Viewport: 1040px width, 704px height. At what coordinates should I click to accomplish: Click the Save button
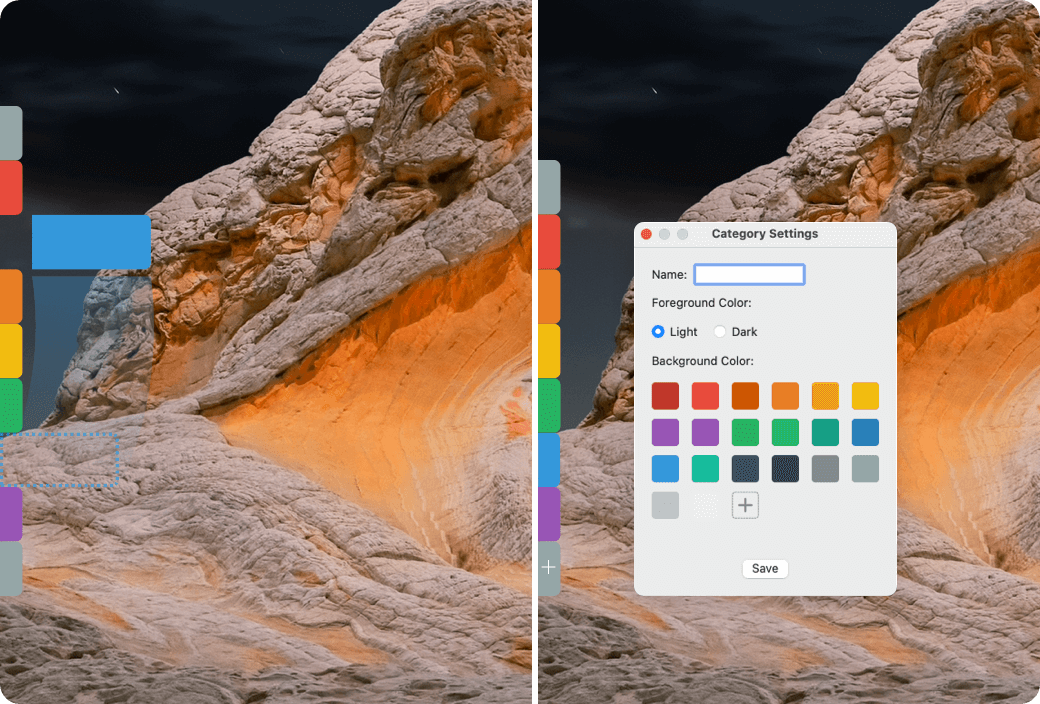click(x=764, y=568)
